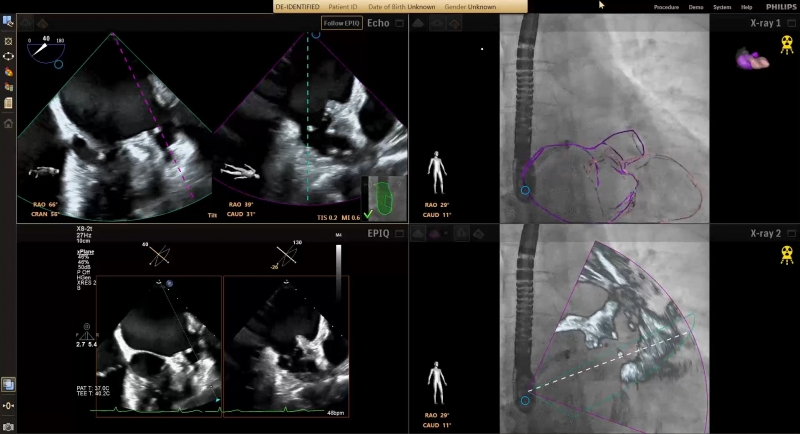The height and width of the screenshot is (434, 800).
Task: Click the 3D heart model thumbnail in X-ray 1
Action: 753,58
